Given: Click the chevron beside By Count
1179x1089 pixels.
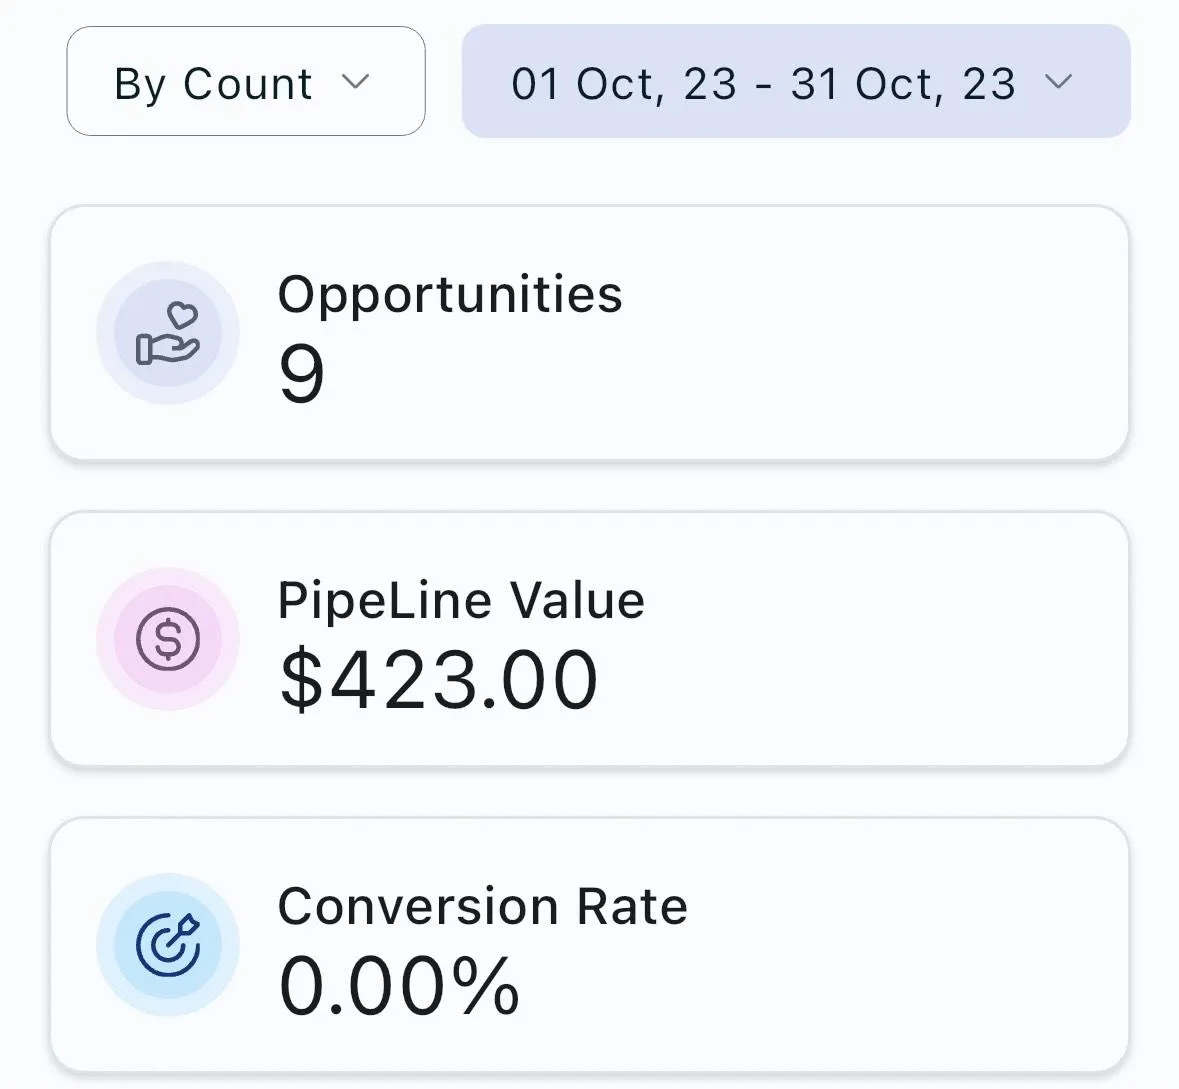Looking at the screenshot, I should (x=355, y=81).
